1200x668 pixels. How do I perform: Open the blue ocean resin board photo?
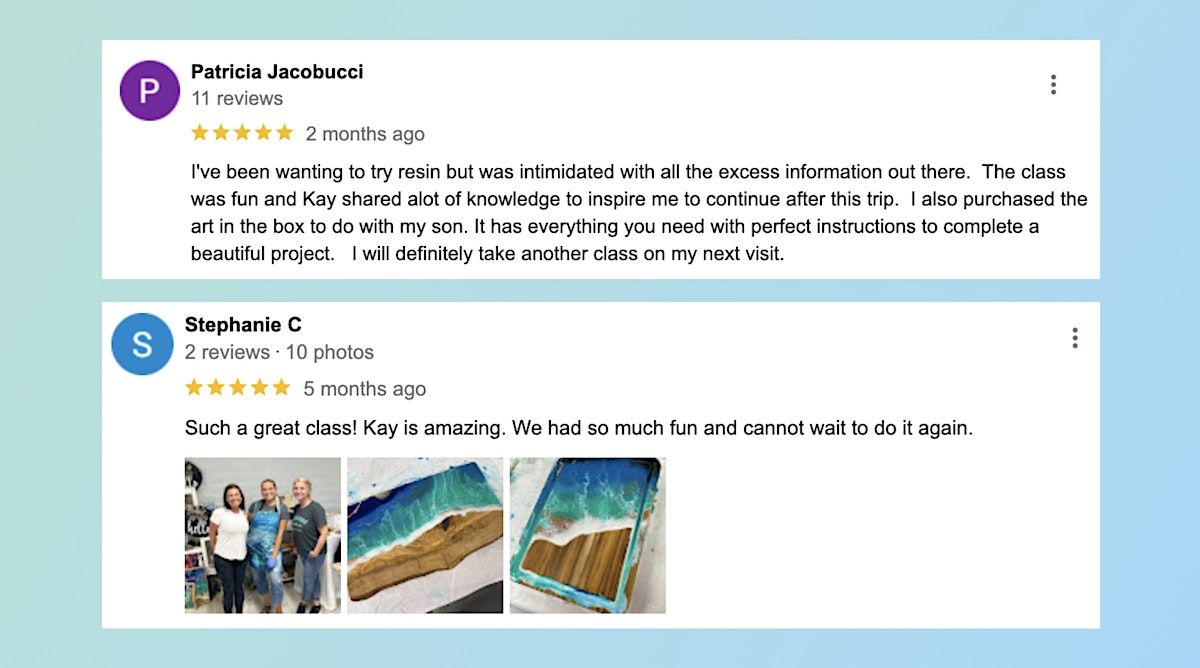425,535
